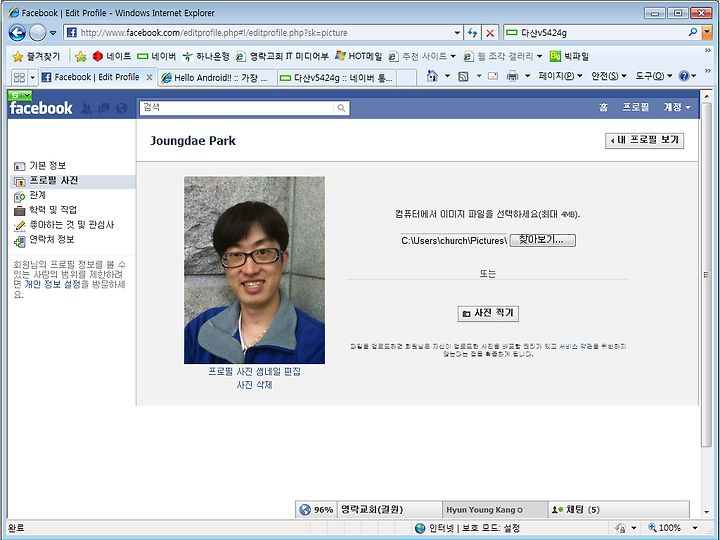Open recent pages dropdown beside forward arrow

click(53, 33)
